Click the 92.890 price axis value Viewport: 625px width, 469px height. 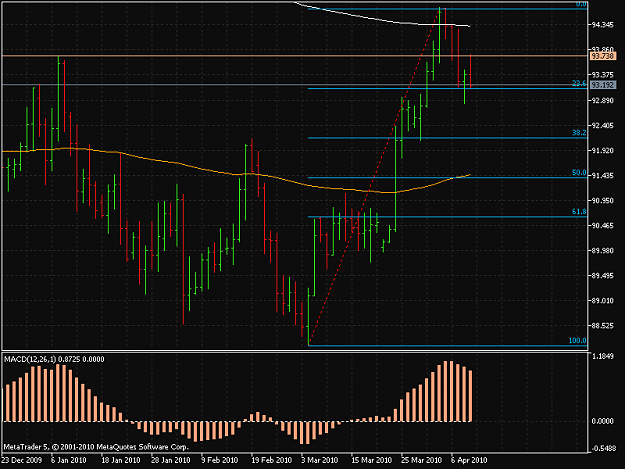pos(602,100)
